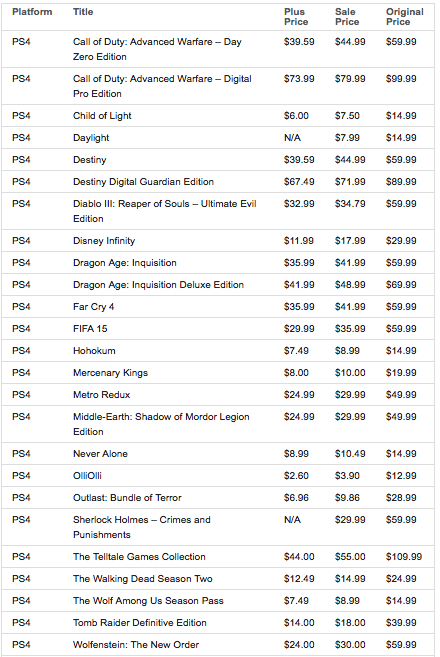
Task: Select The Telltale Games Collection title
Action: 139,557
